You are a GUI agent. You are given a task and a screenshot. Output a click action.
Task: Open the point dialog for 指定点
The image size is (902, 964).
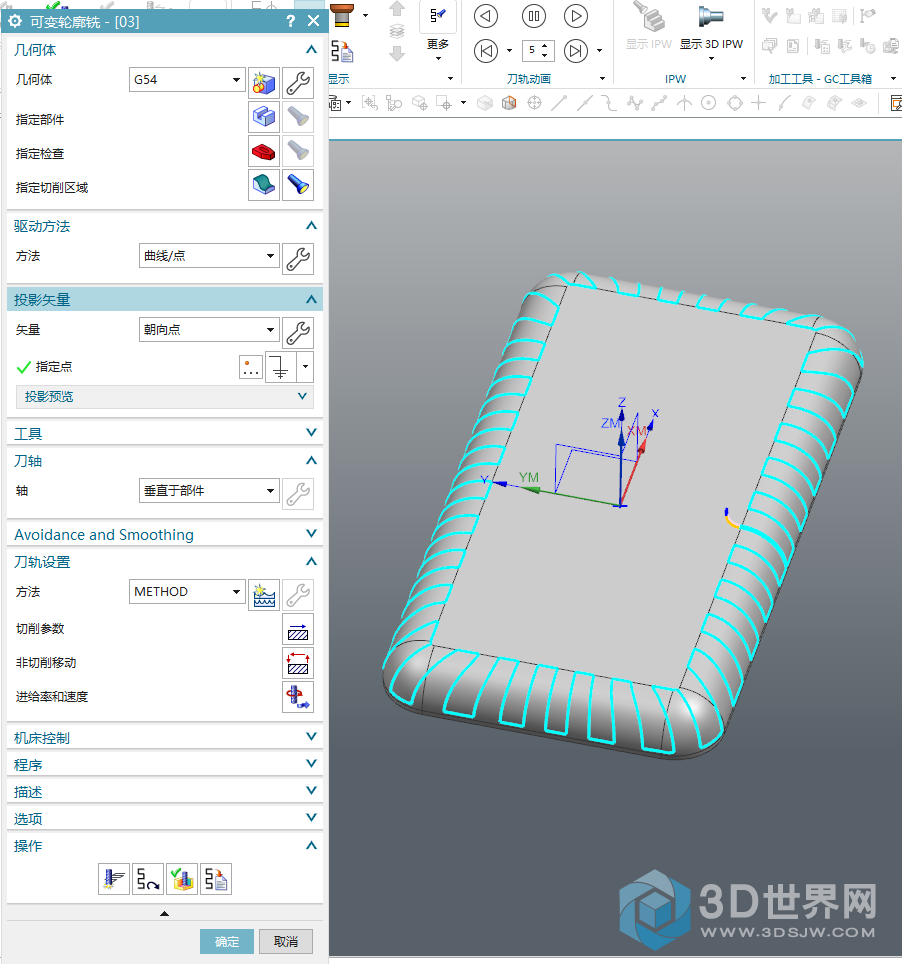pos(251,367)
